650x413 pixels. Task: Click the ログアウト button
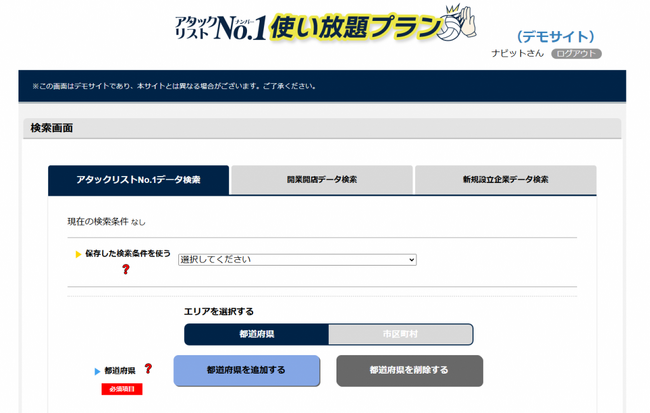coord(576,53)
